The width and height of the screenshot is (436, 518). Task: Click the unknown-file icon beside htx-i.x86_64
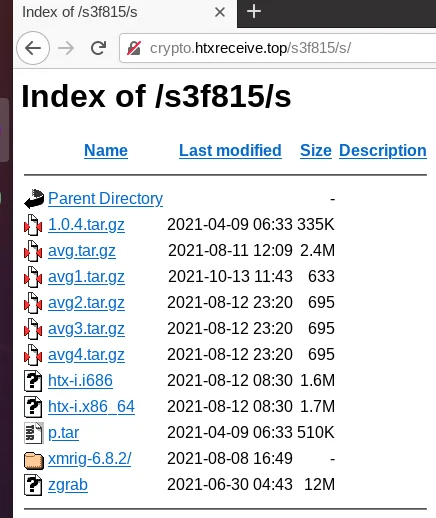coord(33,407)
